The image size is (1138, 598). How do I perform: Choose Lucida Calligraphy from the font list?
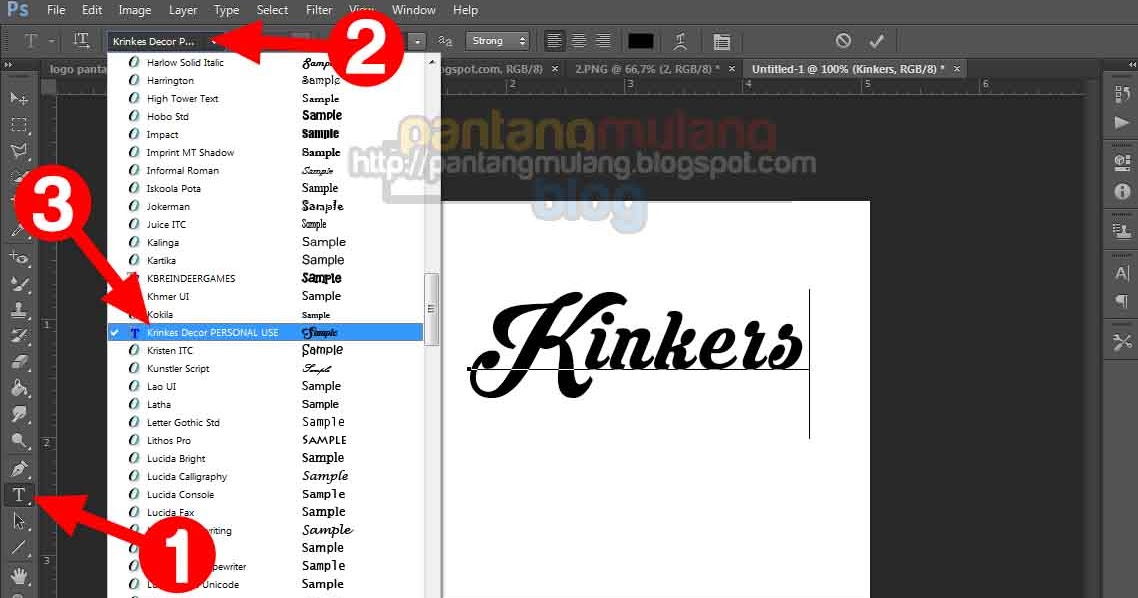187,477
